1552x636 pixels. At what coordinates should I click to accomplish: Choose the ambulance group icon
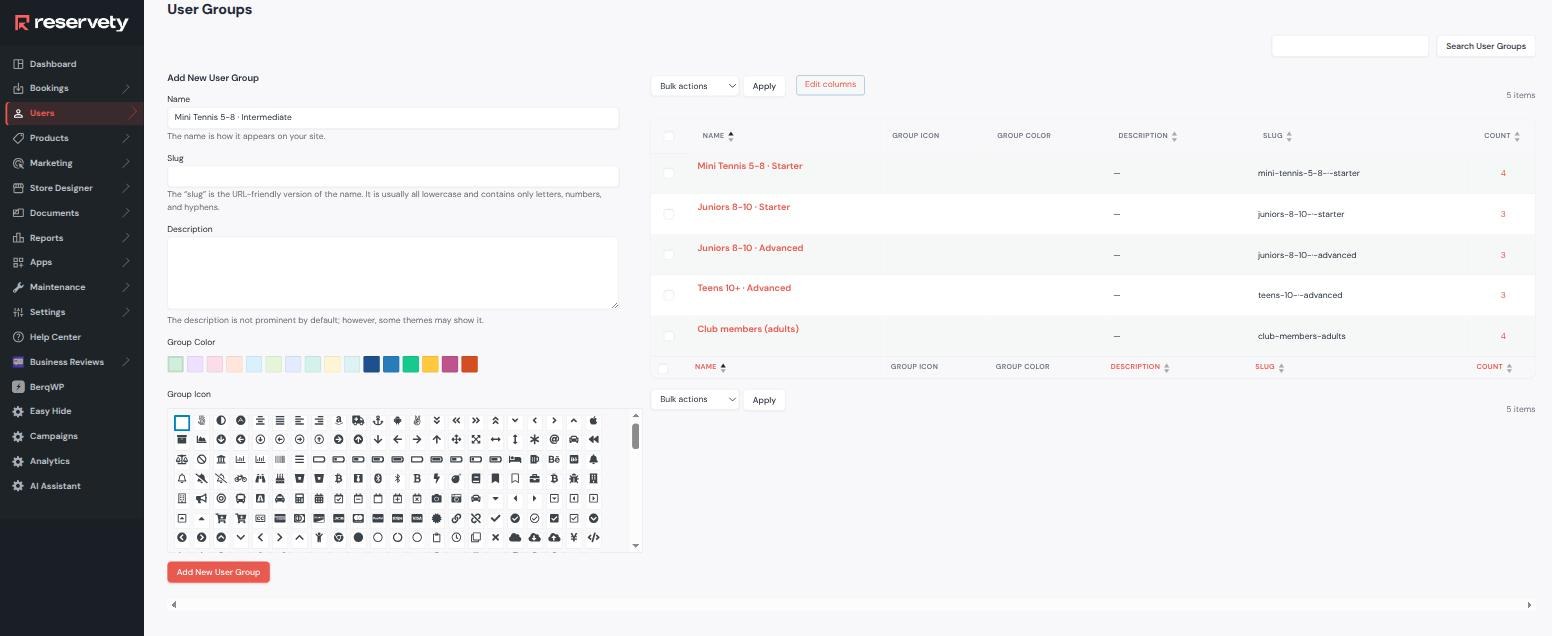tap(358, 421)
